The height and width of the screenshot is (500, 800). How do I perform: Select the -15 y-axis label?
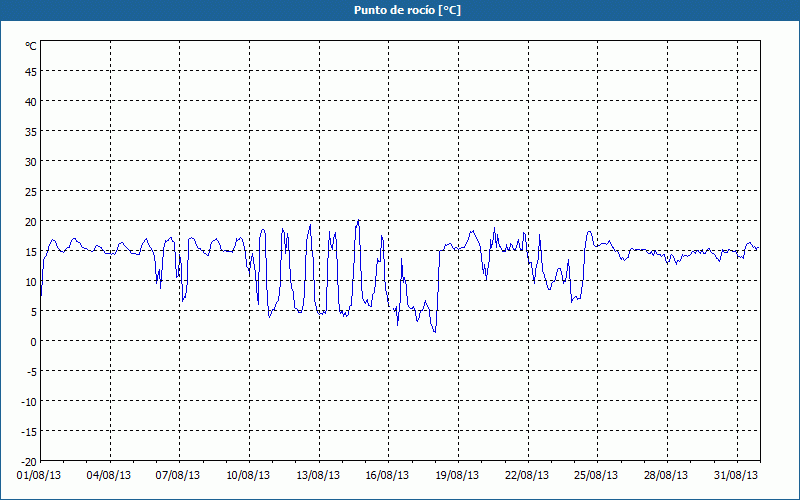[29, 432]
